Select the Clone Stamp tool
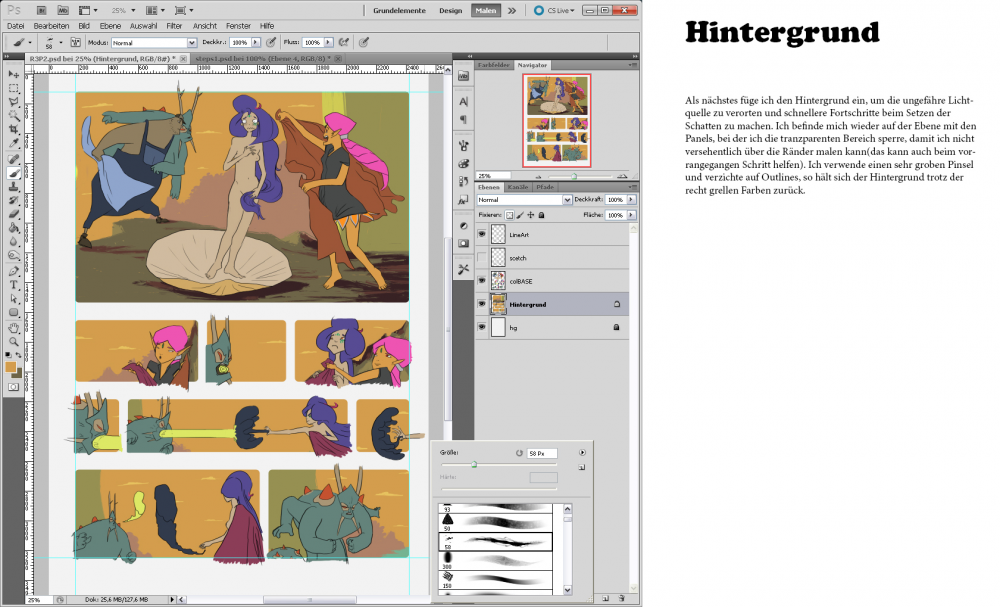1000x607 pixels. click(x=13, y=187)
